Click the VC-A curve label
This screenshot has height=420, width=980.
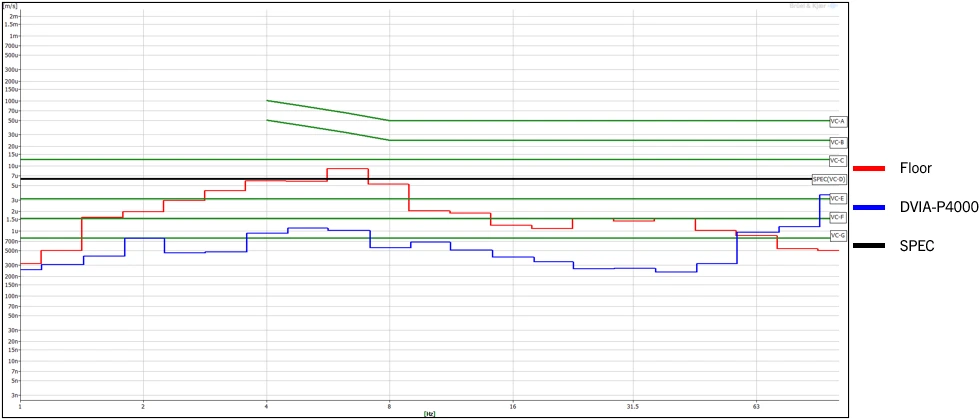837,121
